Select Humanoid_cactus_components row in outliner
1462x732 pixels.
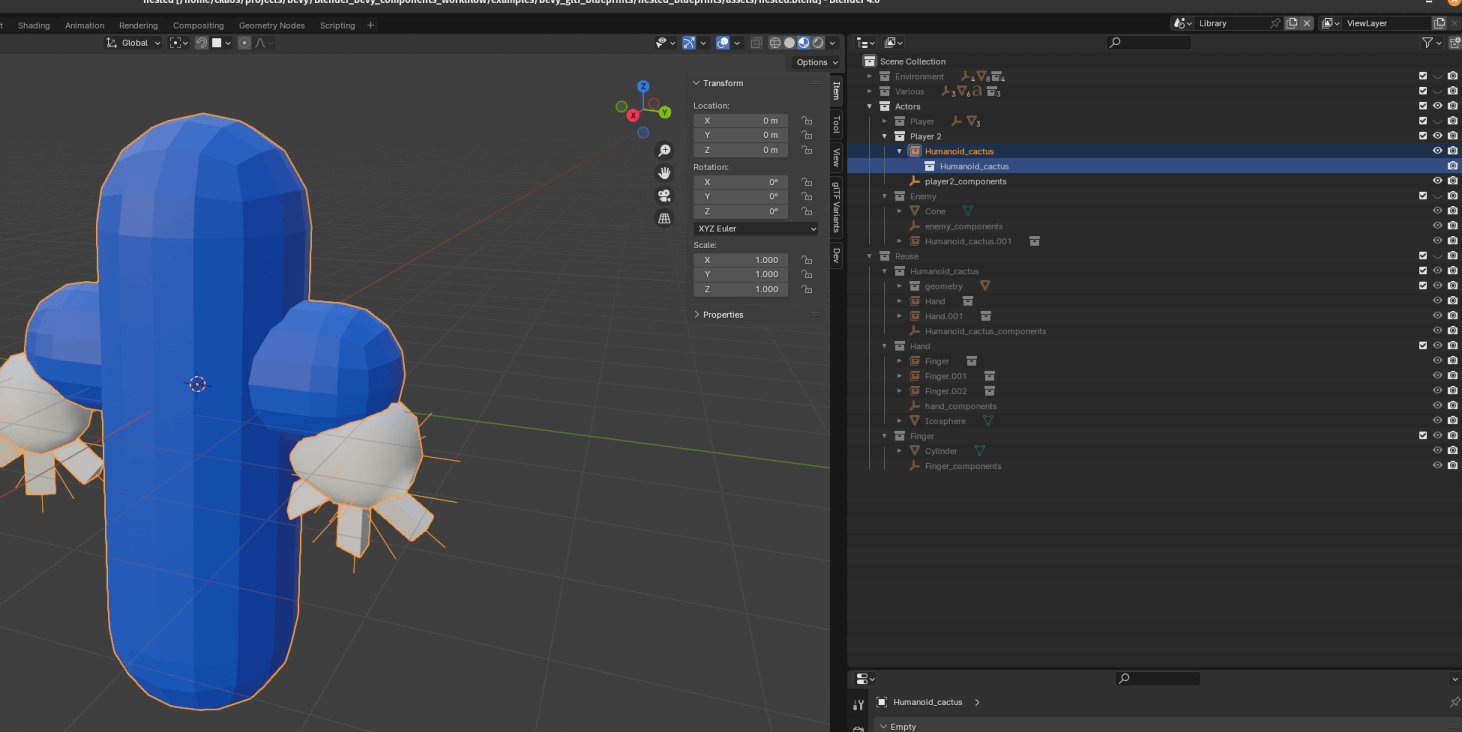click(x=985, y=331)
